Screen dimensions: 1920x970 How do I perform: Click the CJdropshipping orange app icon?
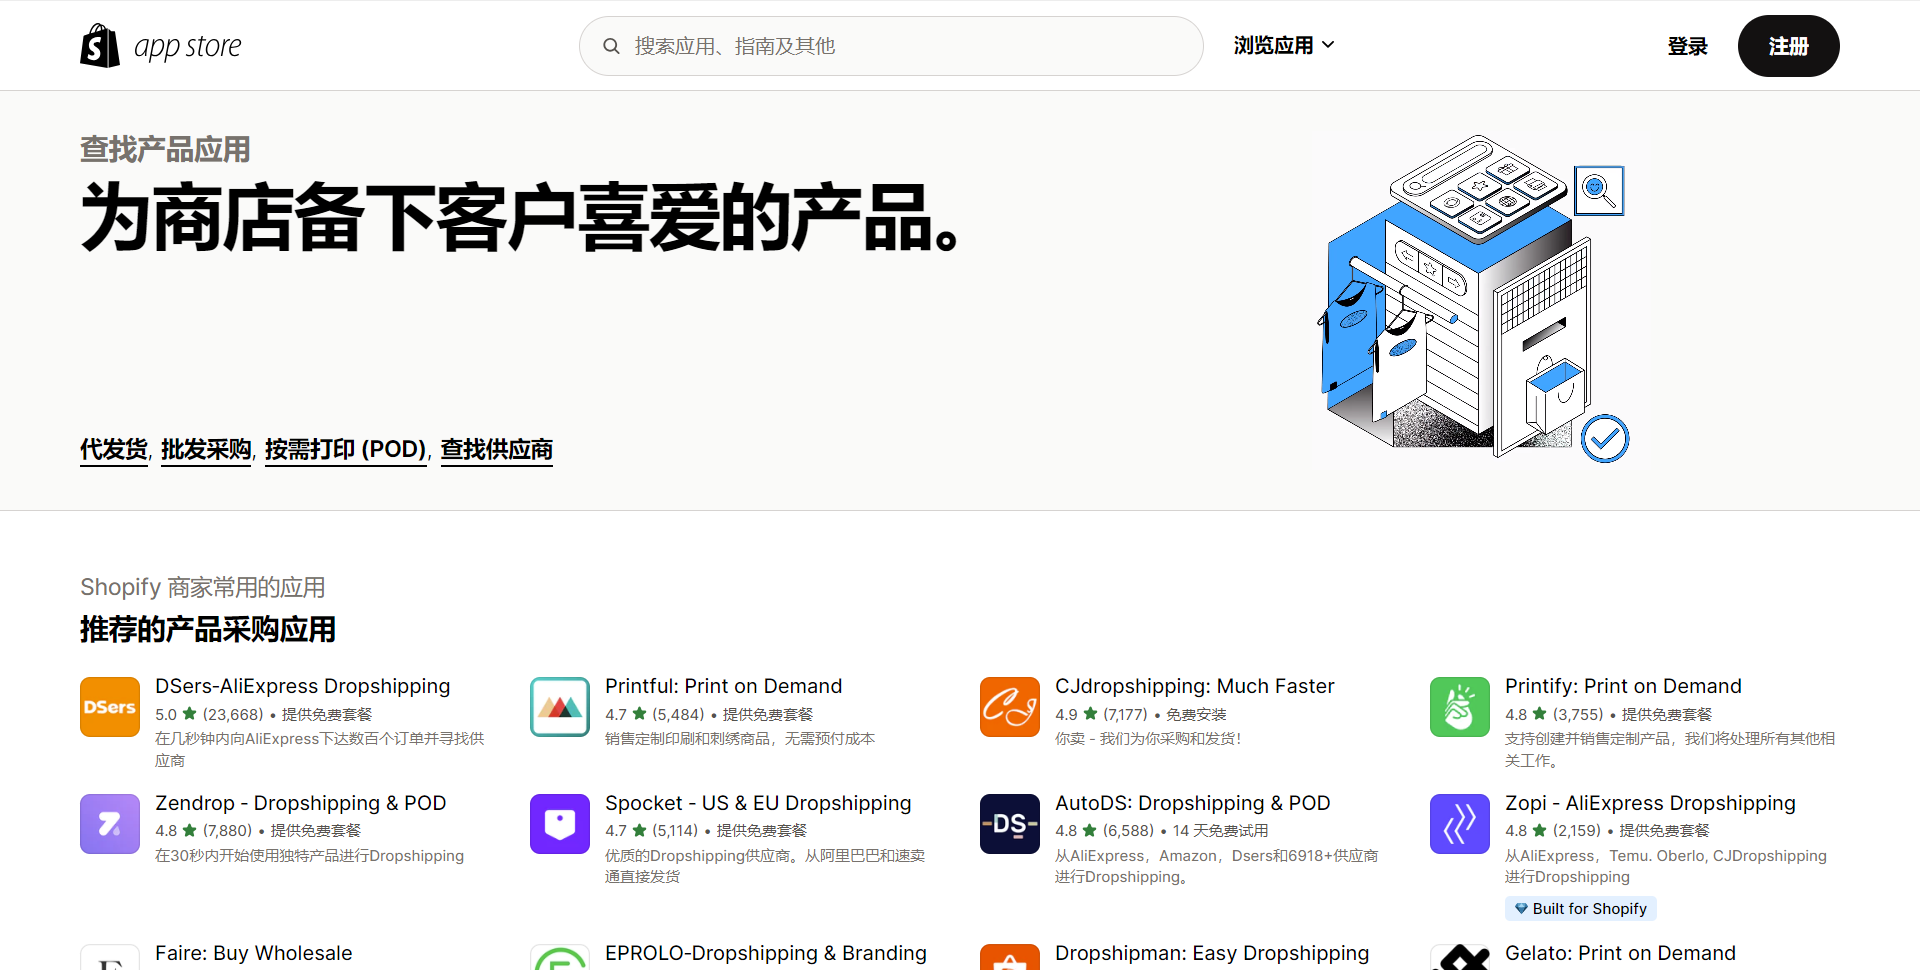pos(1010,707)
